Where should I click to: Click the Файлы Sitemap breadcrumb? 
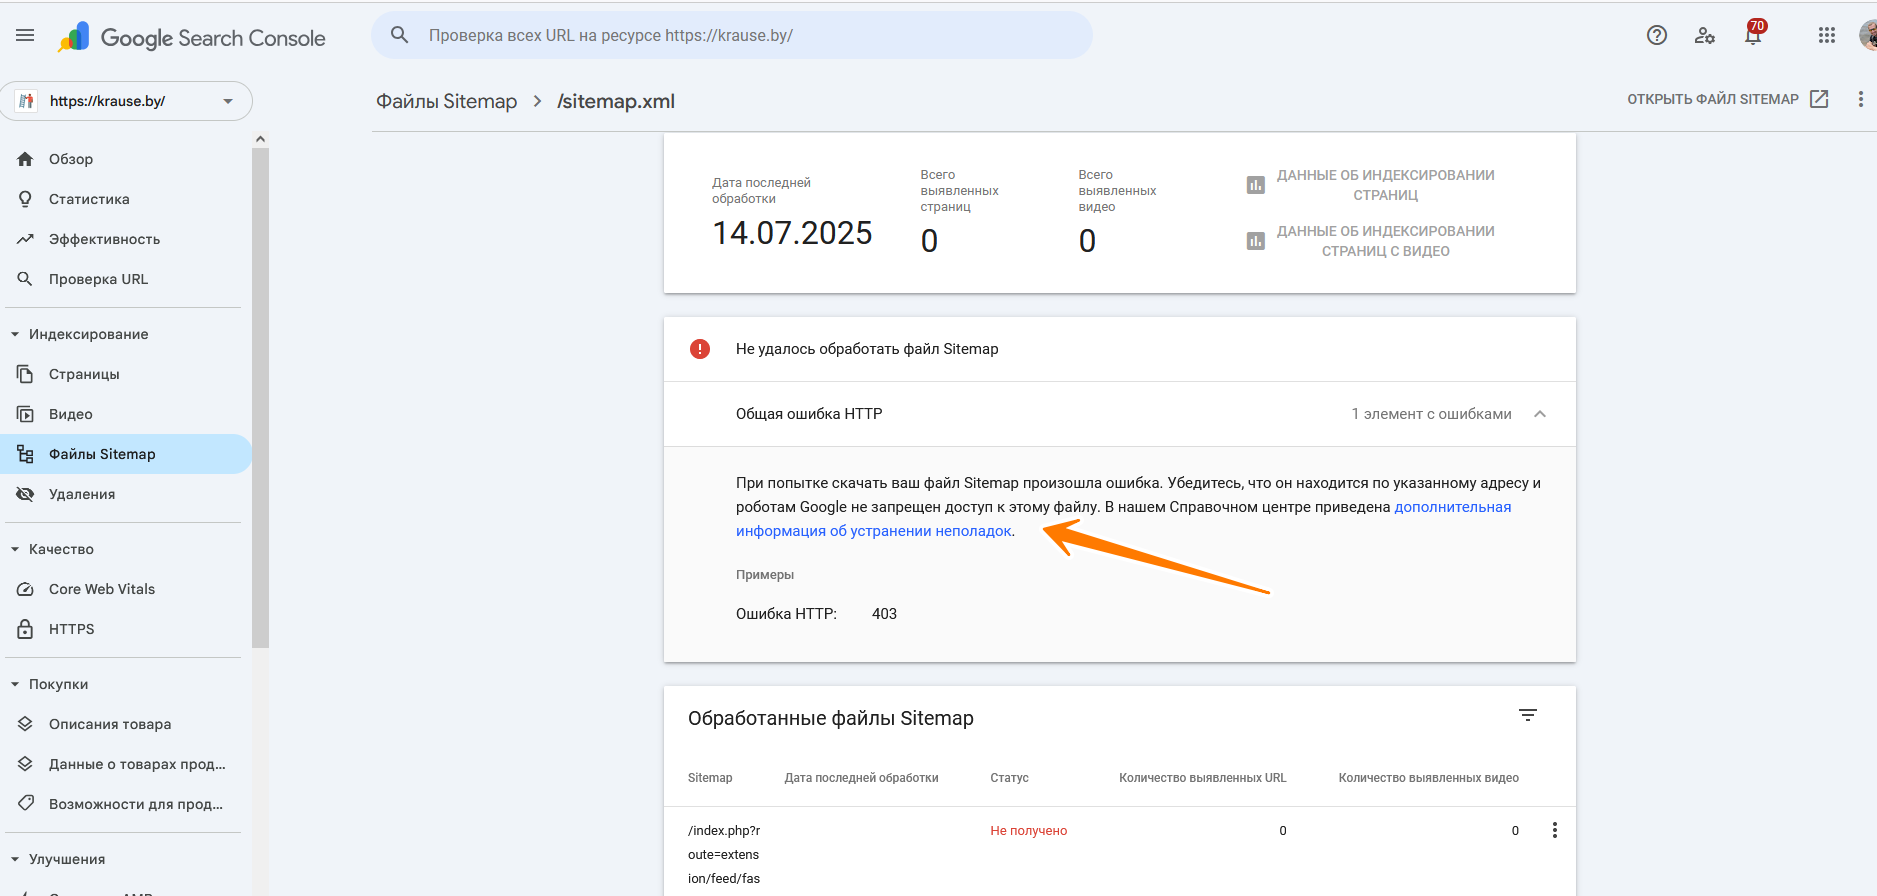(446, 101)
